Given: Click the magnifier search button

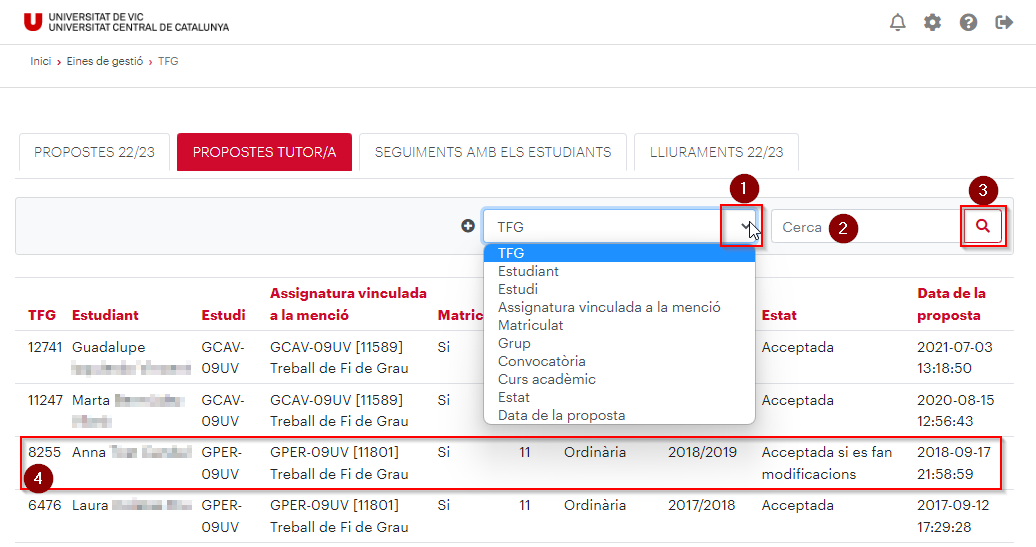Looking at the screenshot, I should [x=982, y=226].
